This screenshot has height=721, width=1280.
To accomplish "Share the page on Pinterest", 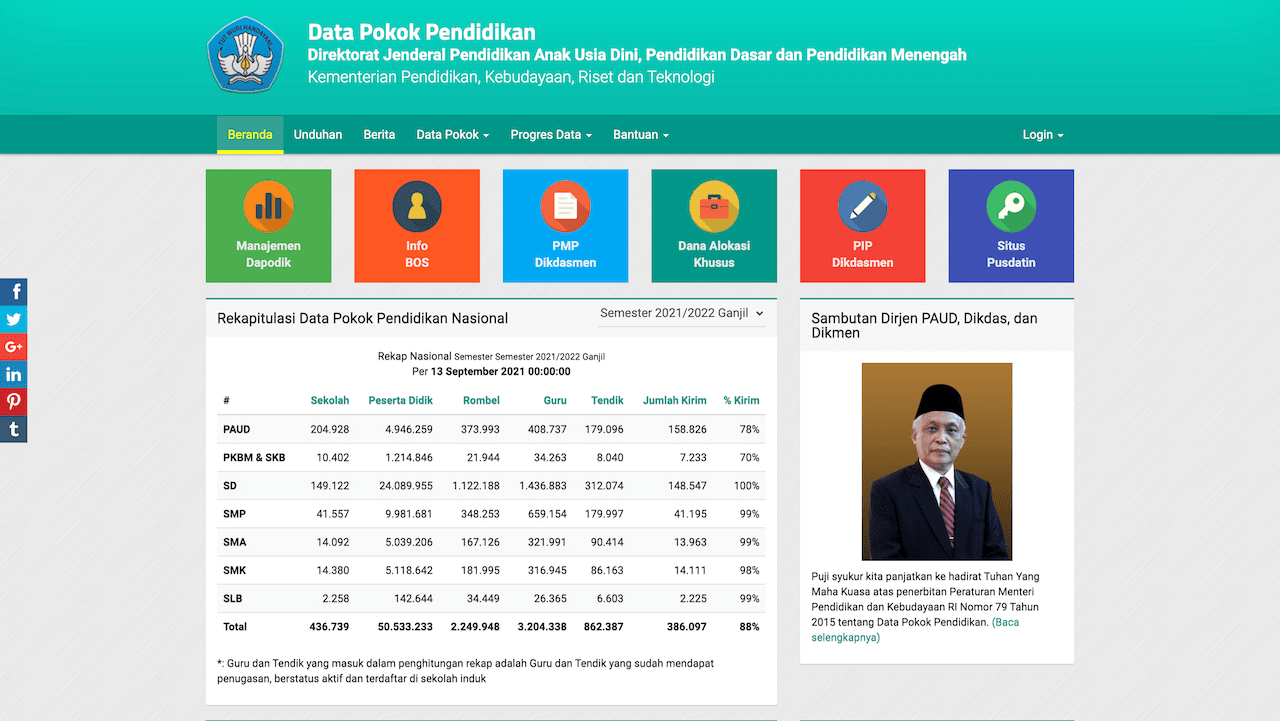I will click(13, 402).
